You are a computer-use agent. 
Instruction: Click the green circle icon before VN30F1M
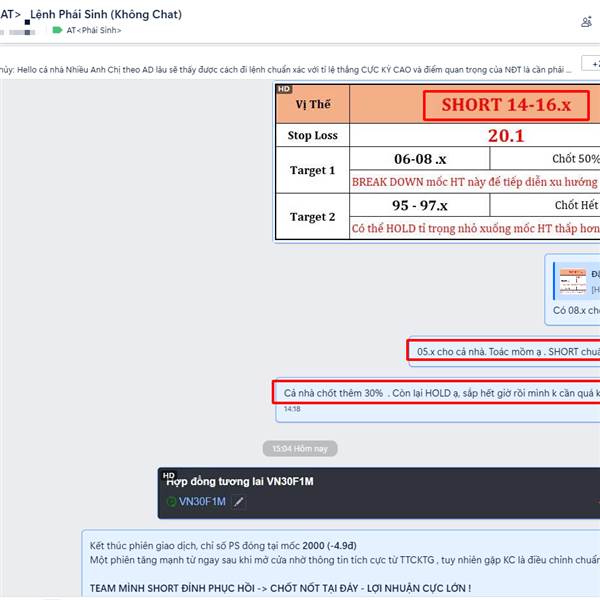(x=171, y=502)
